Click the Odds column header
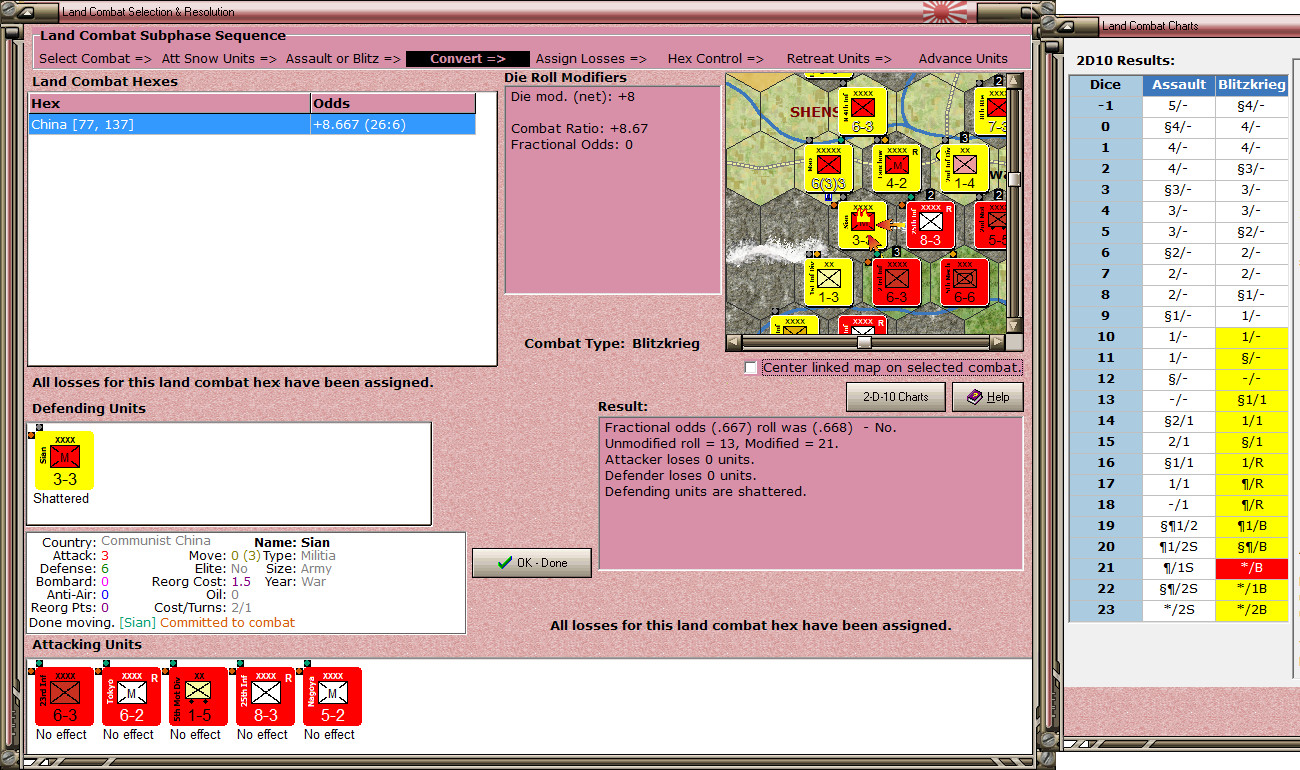Screen dimensions: 1300x770 [x=393, y=104]
